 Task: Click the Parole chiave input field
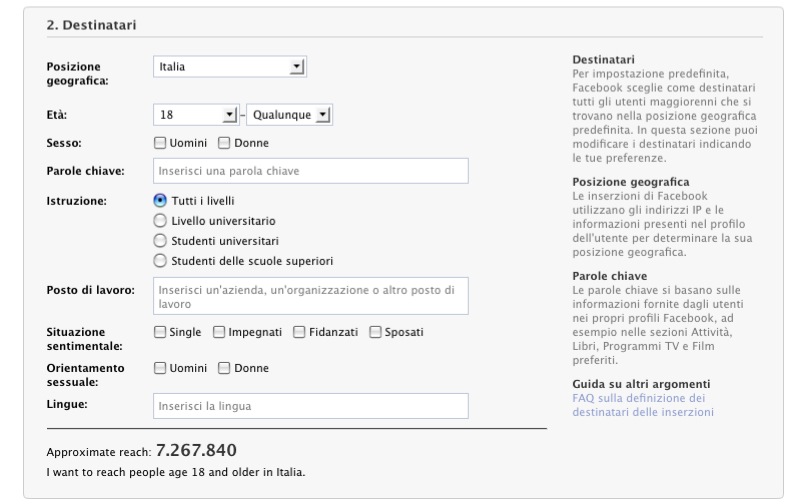[x=310, y=171]
